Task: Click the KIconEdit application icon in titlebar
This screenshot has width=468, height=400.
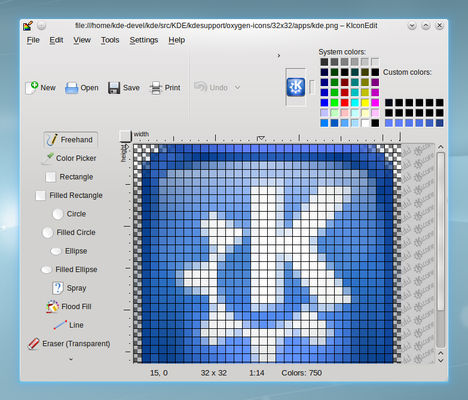Action: tap(28, 26)
